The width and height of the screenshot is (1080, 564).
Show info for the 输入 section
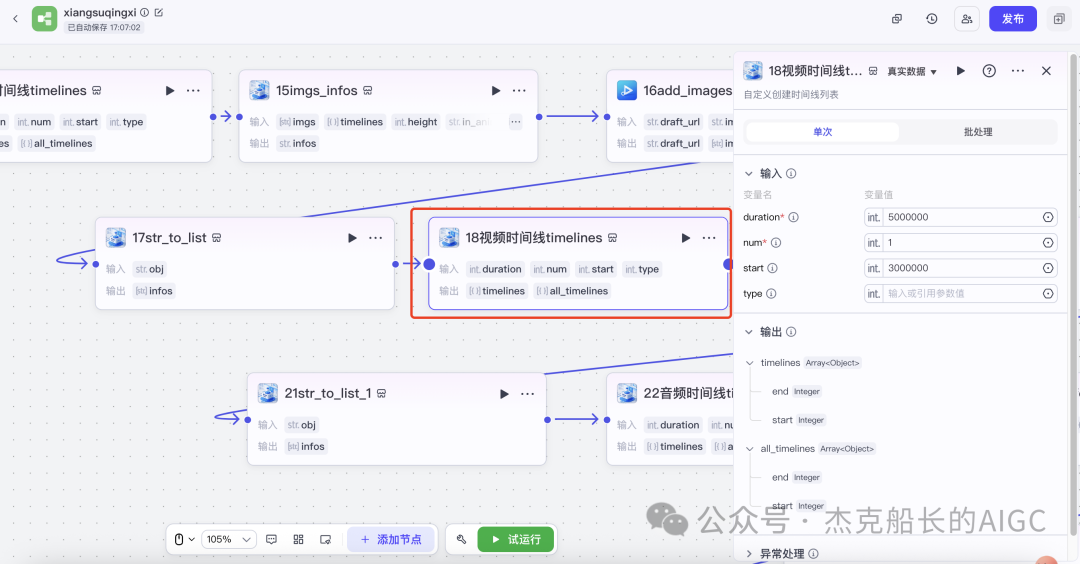coord(791,174)
